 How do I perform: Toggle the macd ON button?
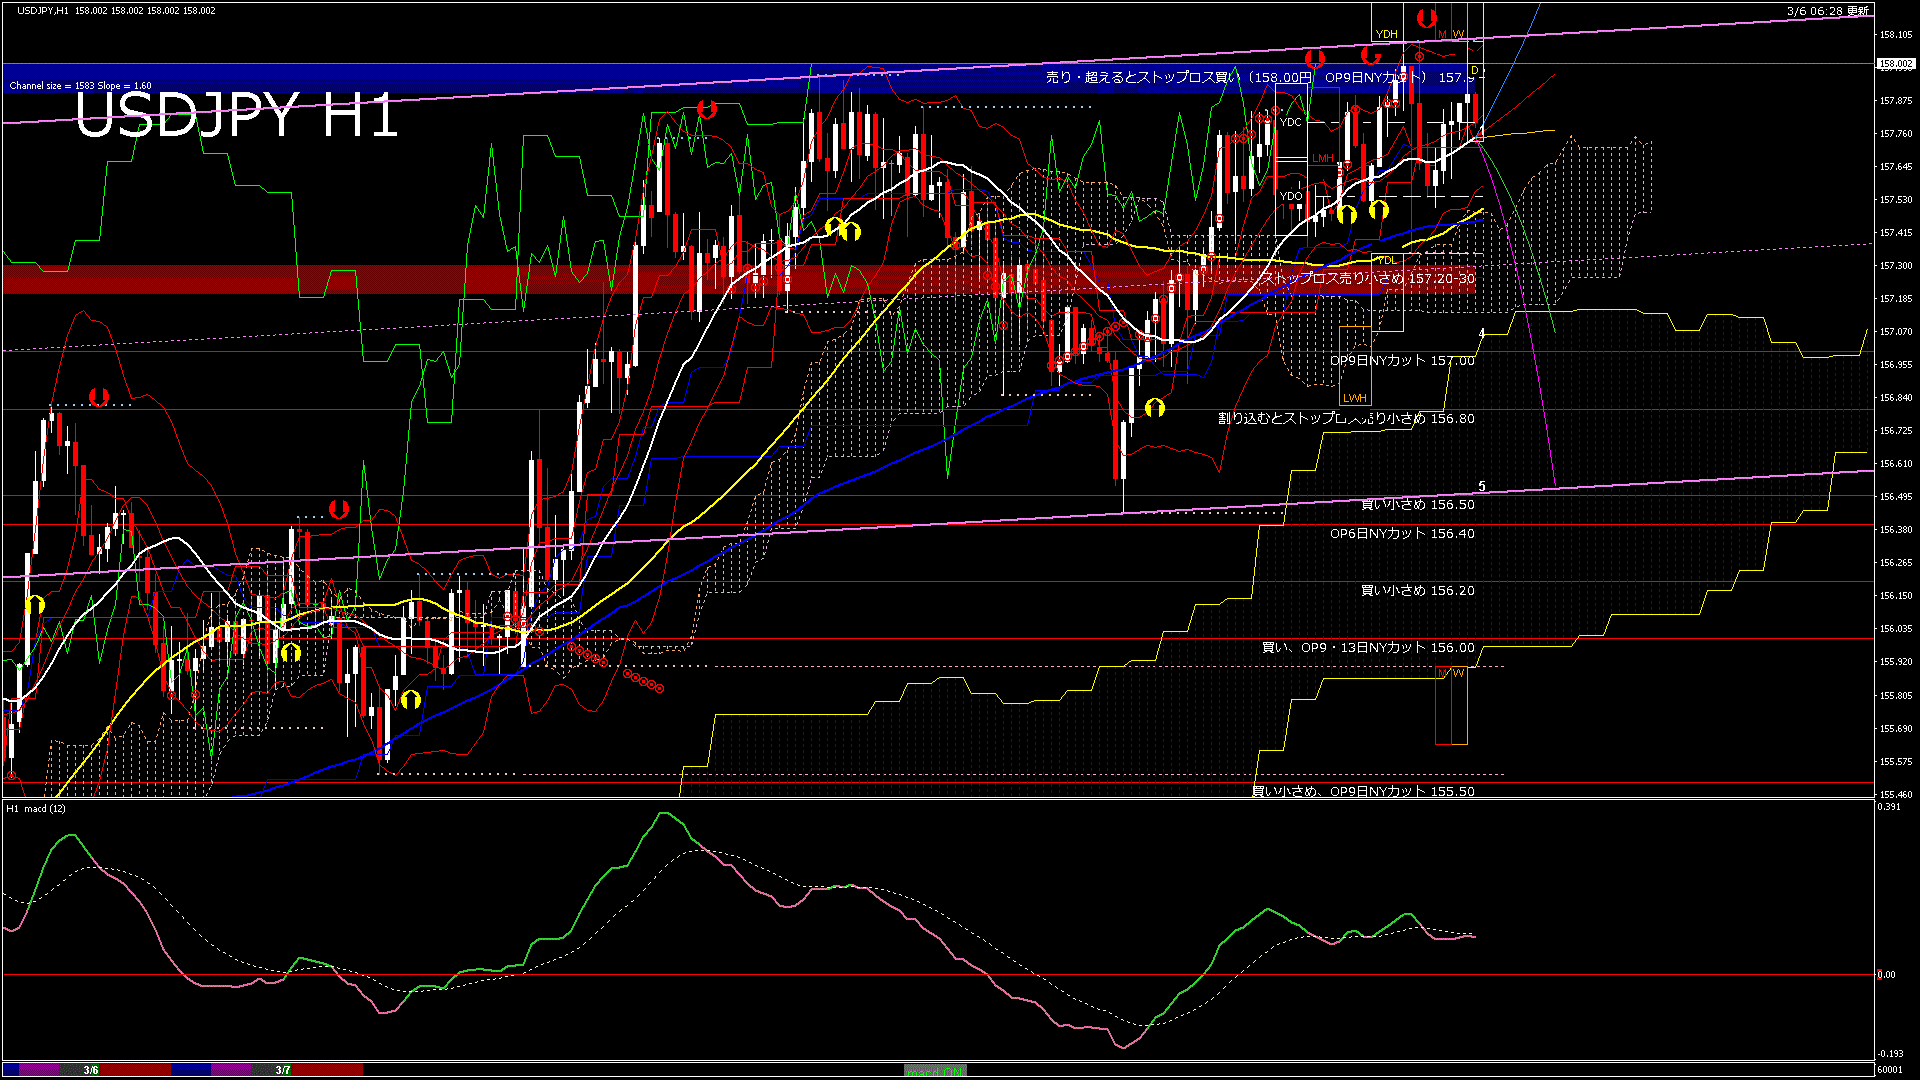935,1071
